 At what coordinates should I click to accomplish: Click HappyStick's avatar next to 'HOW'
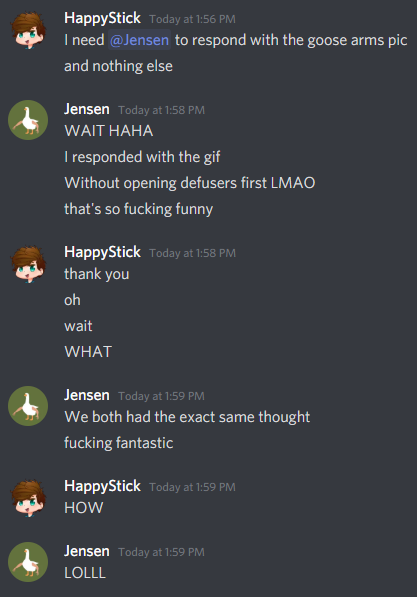(x=28, y=498)
